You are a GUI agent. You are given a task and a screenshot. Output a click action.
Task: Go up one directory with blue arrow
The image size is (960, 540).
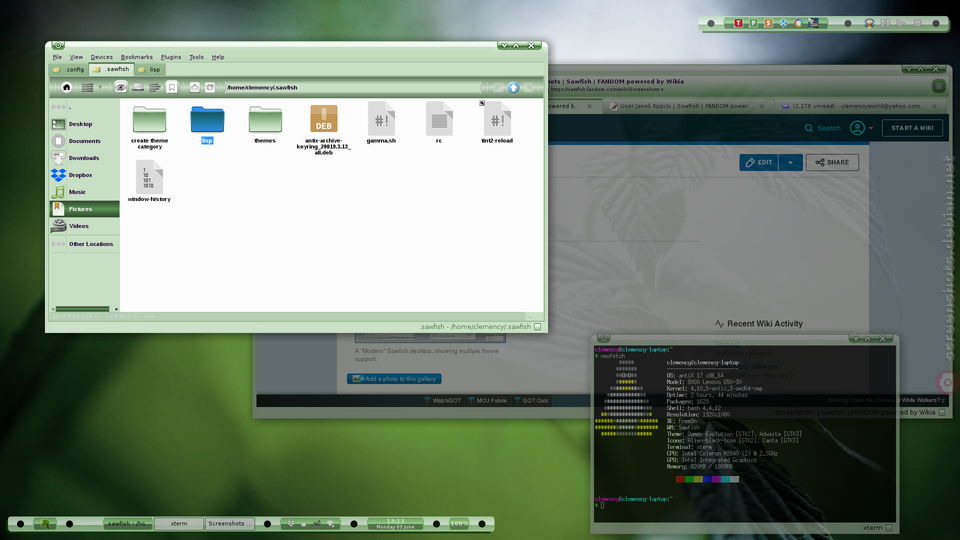click(513, 88)
